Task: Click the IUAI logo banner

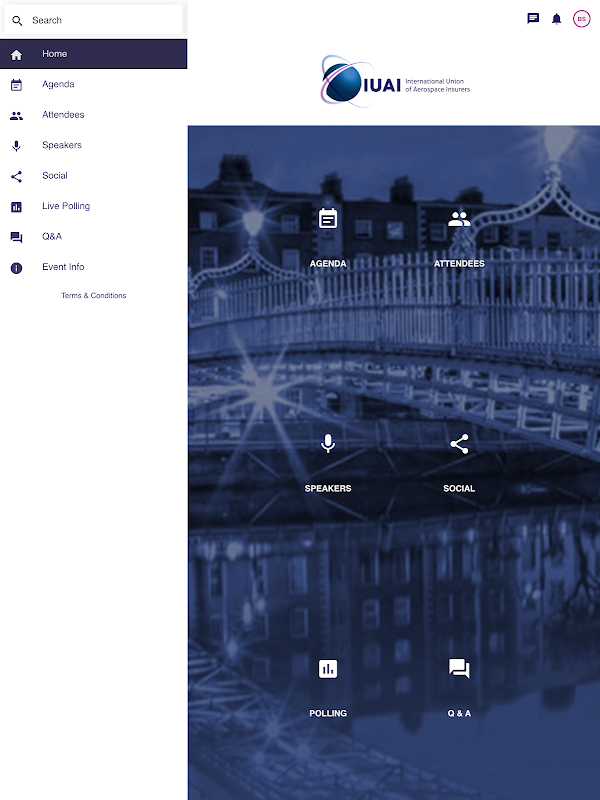Action: point(394,82)
